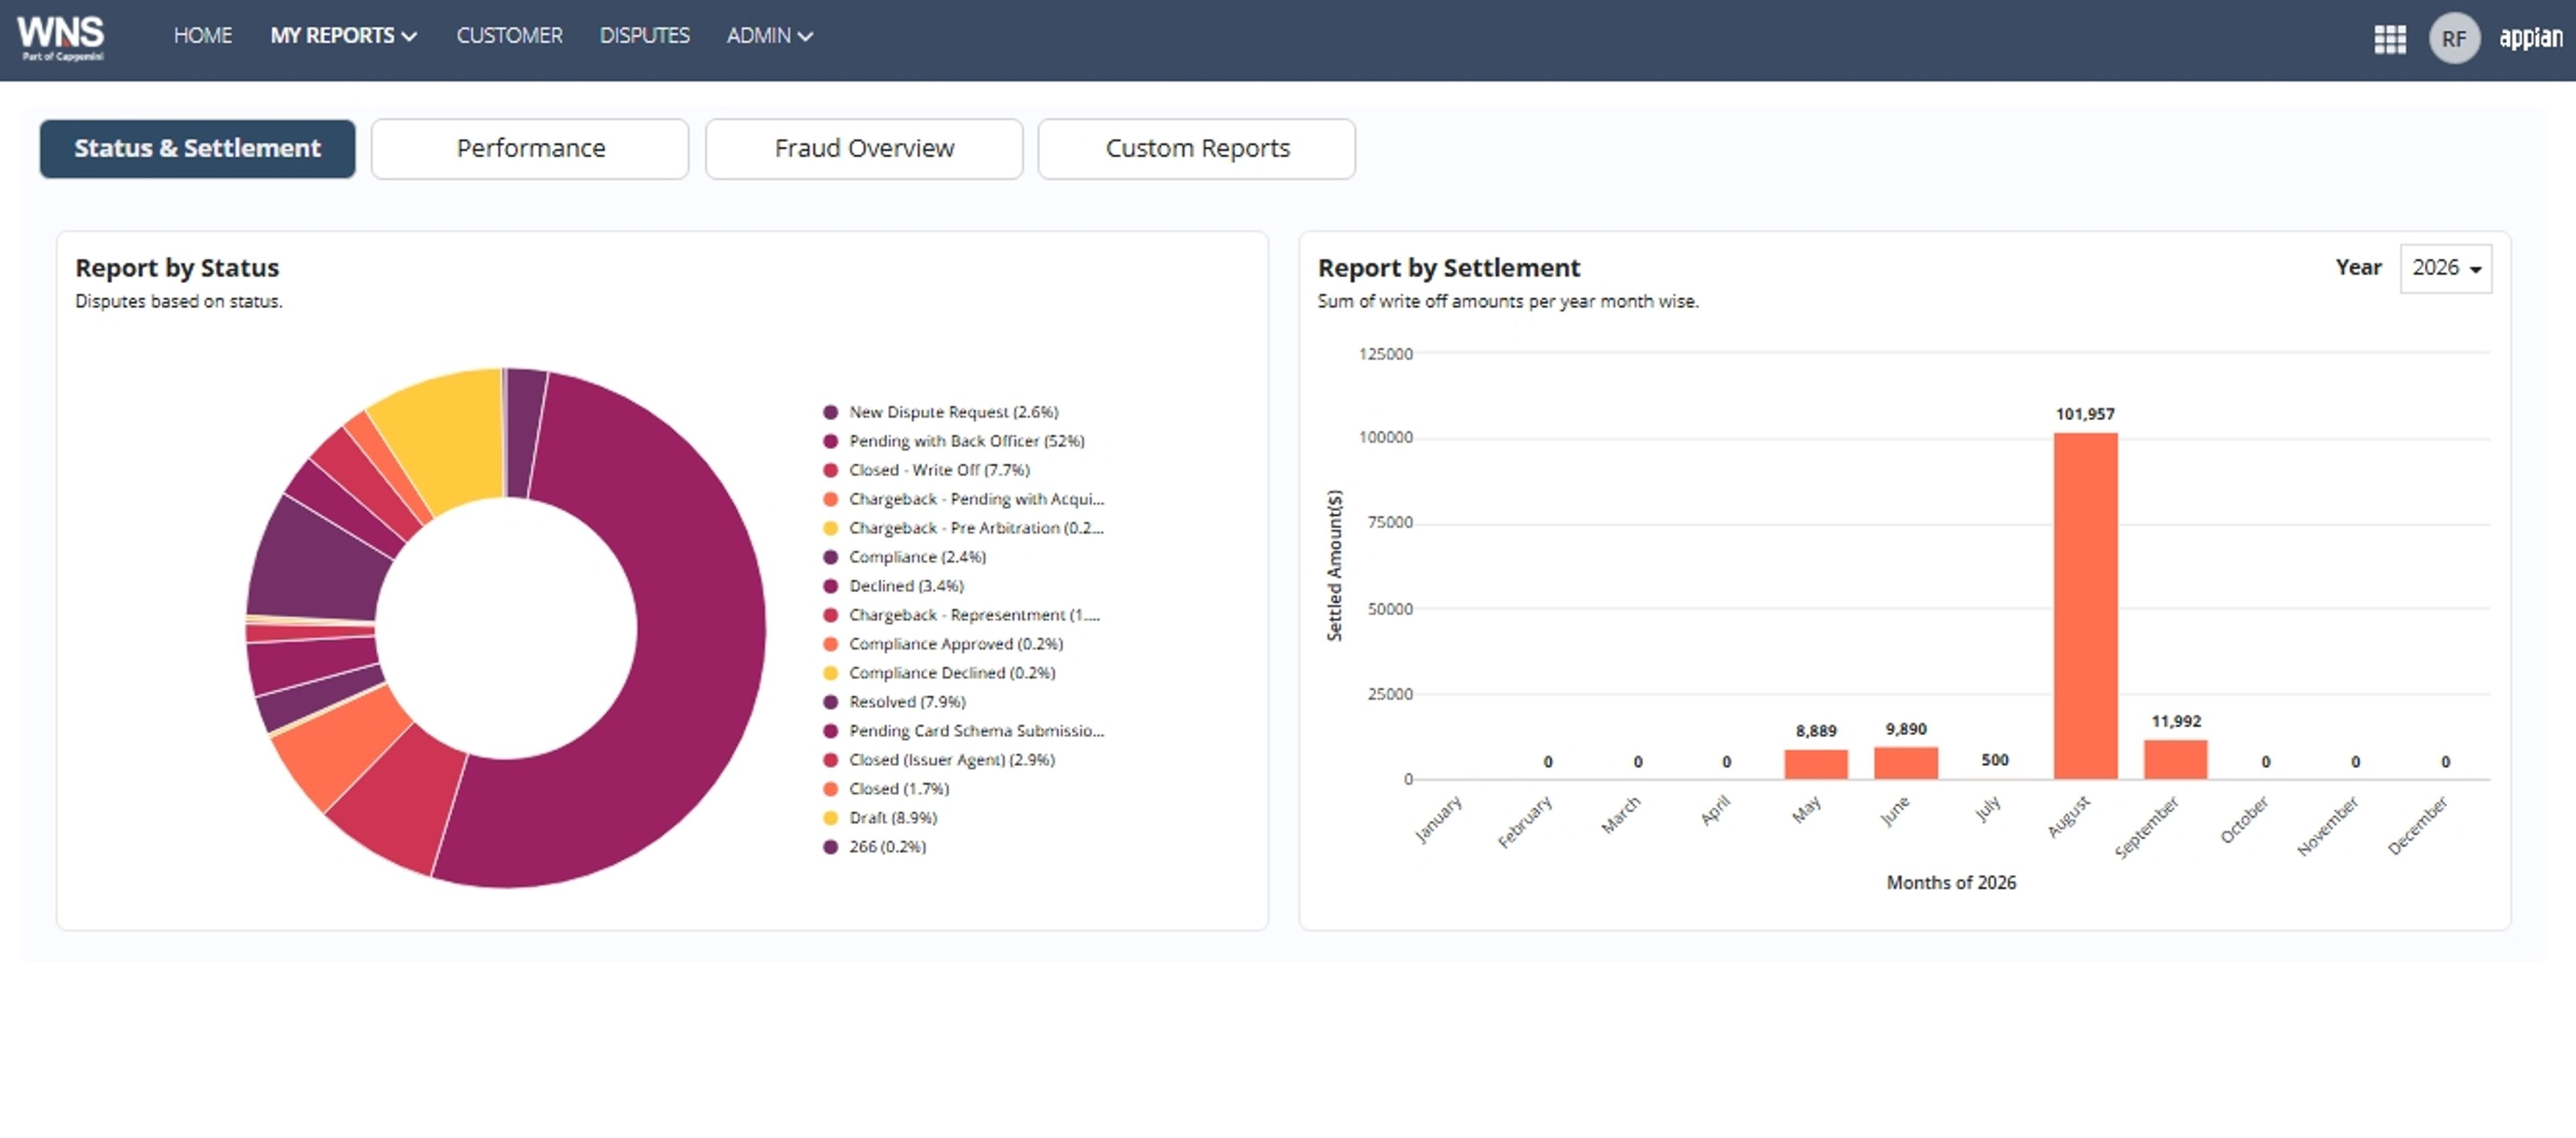
Task: Select the Pending with Back Officer (52%) label
Action: 966,441
